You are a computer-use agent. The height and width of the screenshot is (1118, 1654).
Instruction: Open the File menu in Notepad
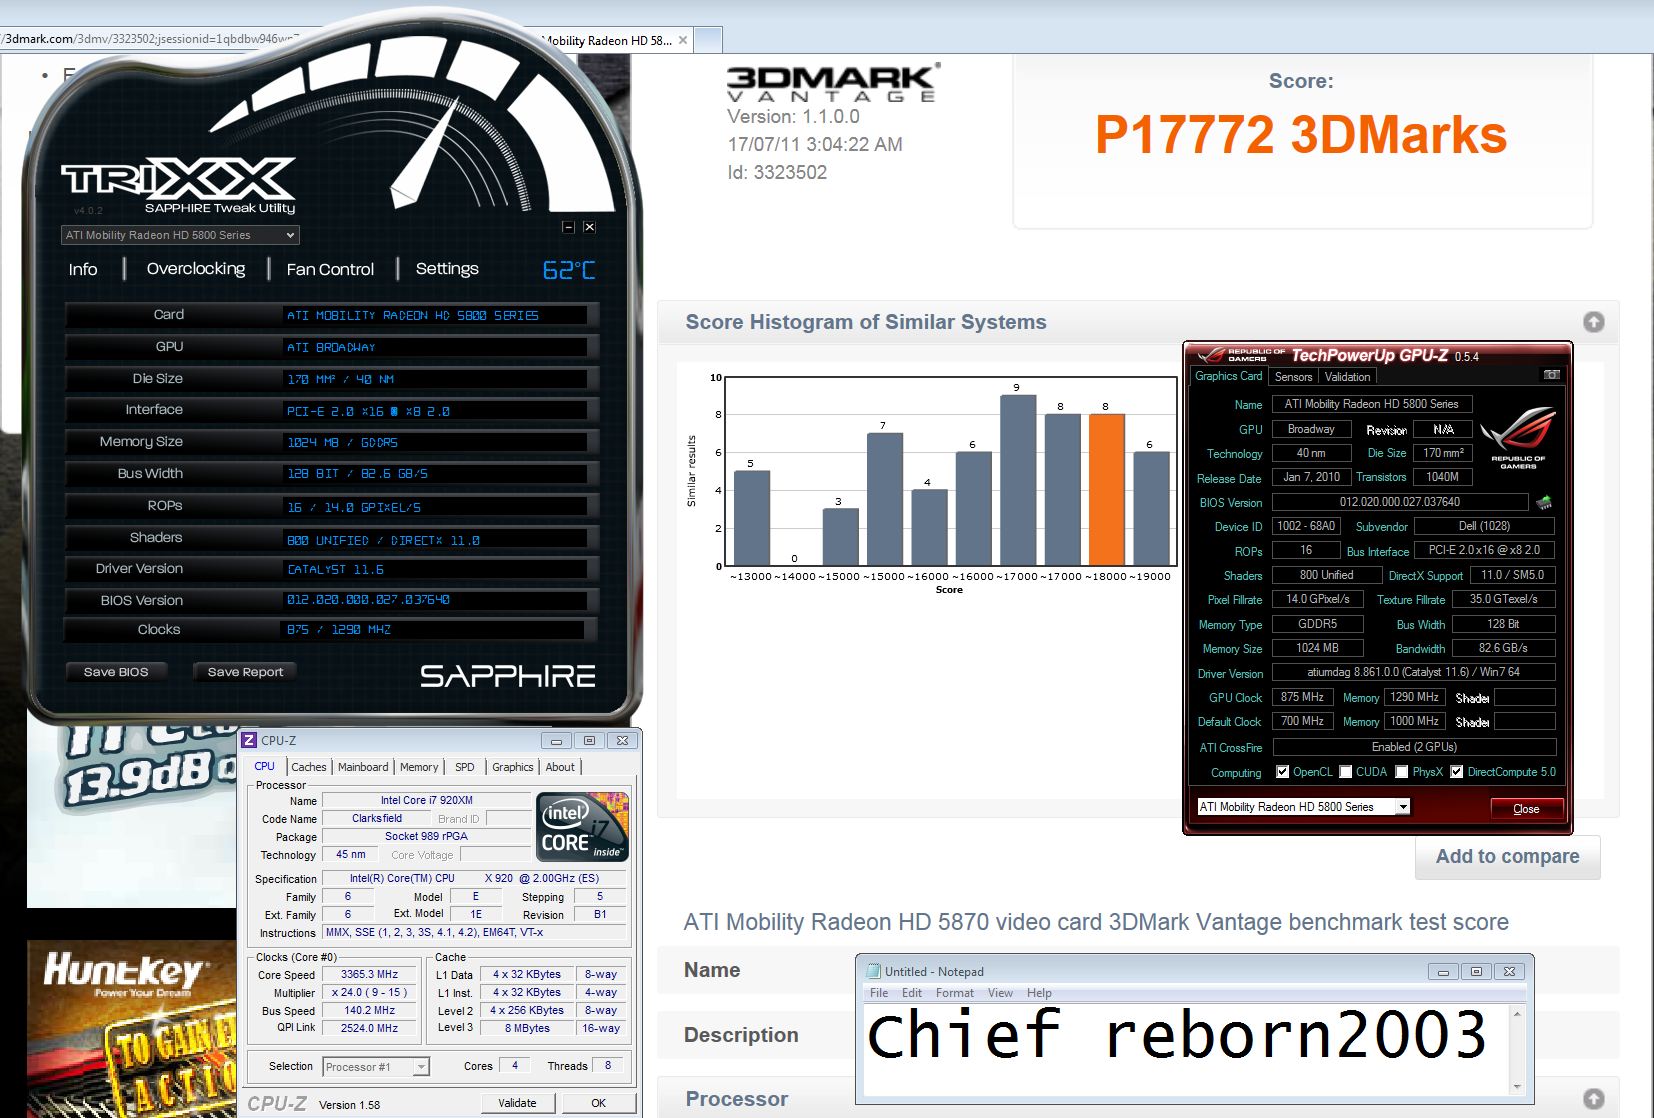coord(879,993)
